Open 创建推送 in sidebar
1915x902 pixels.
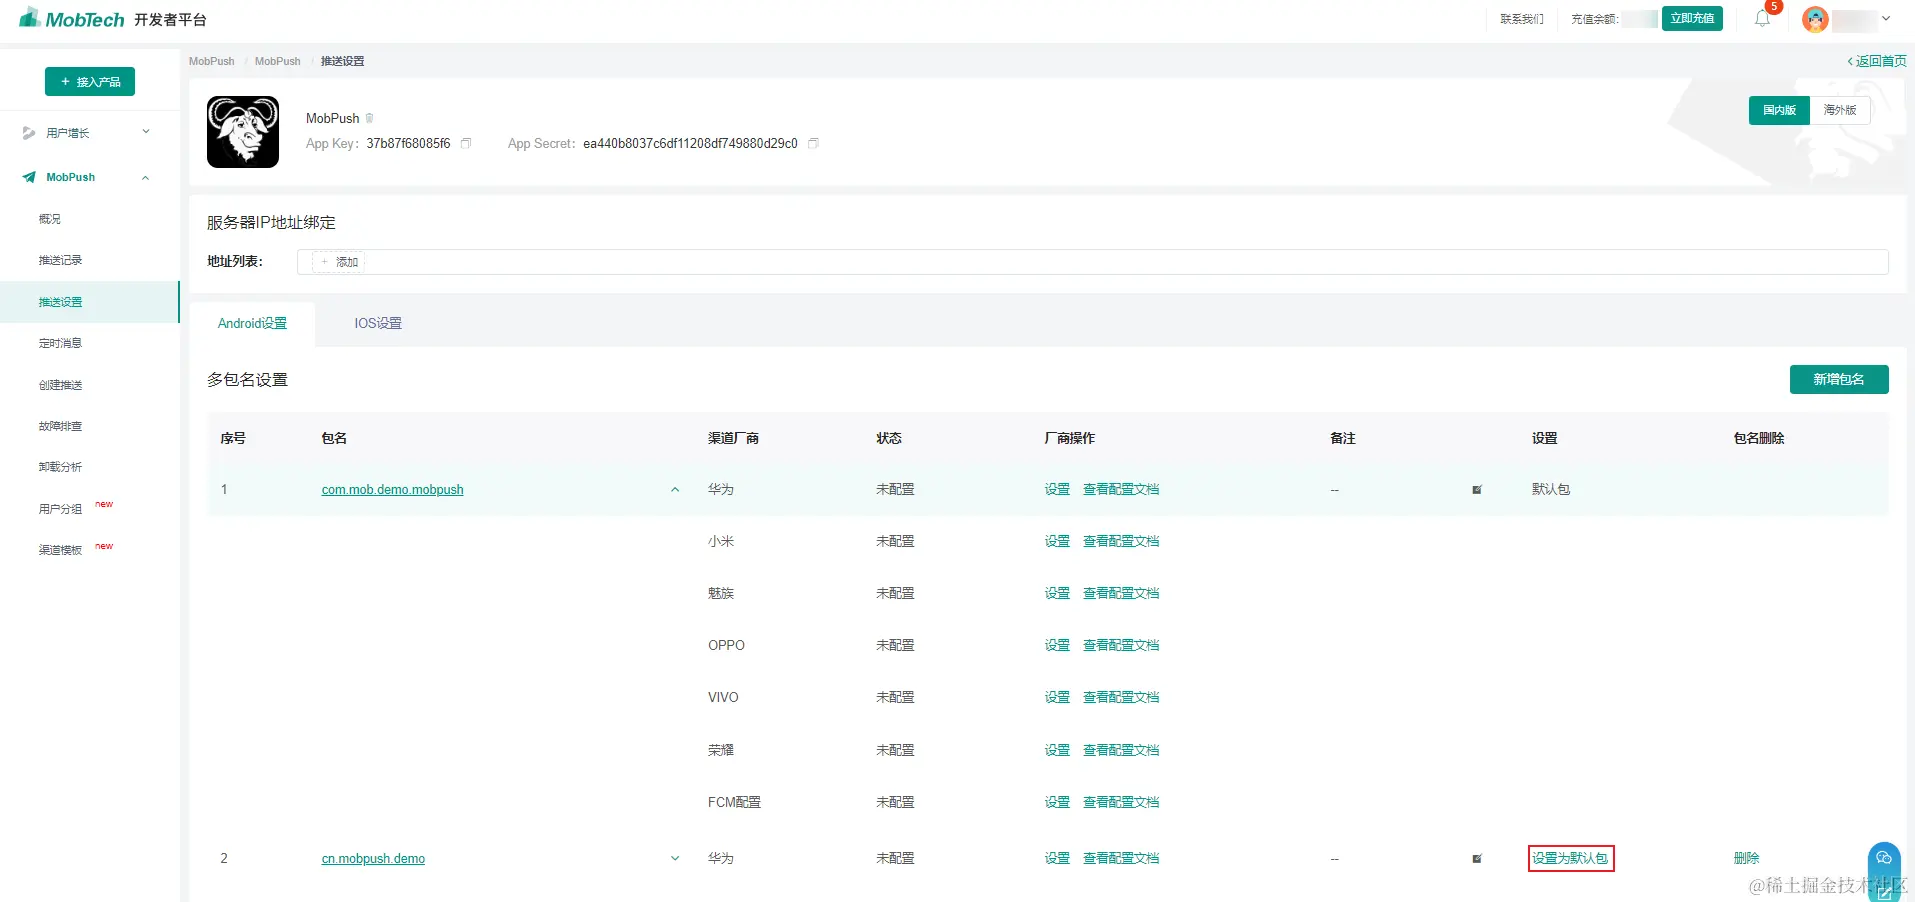point(60,385)
